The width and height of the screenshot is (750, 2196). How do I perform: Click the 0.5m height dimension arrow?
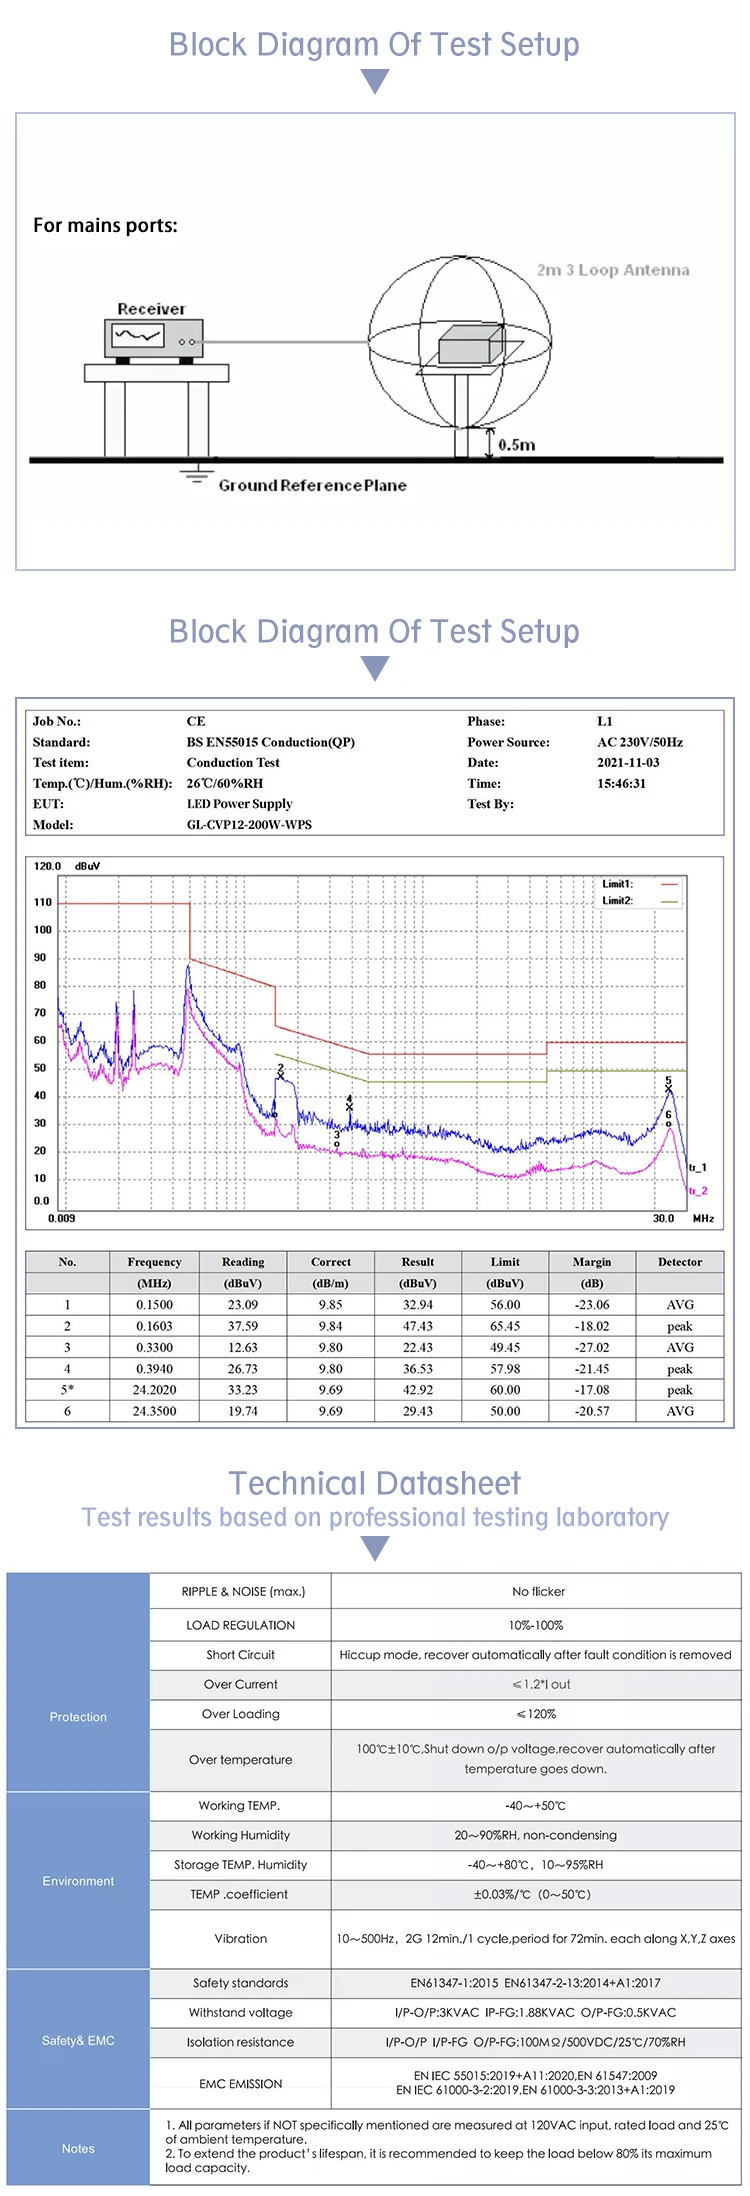(489, 443)
